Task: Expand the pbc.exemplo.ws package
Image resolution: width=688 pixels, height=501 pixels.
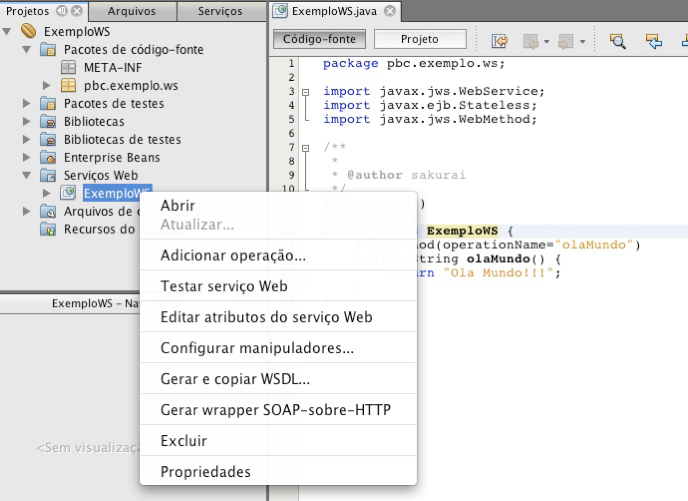Action: [47, 86]
